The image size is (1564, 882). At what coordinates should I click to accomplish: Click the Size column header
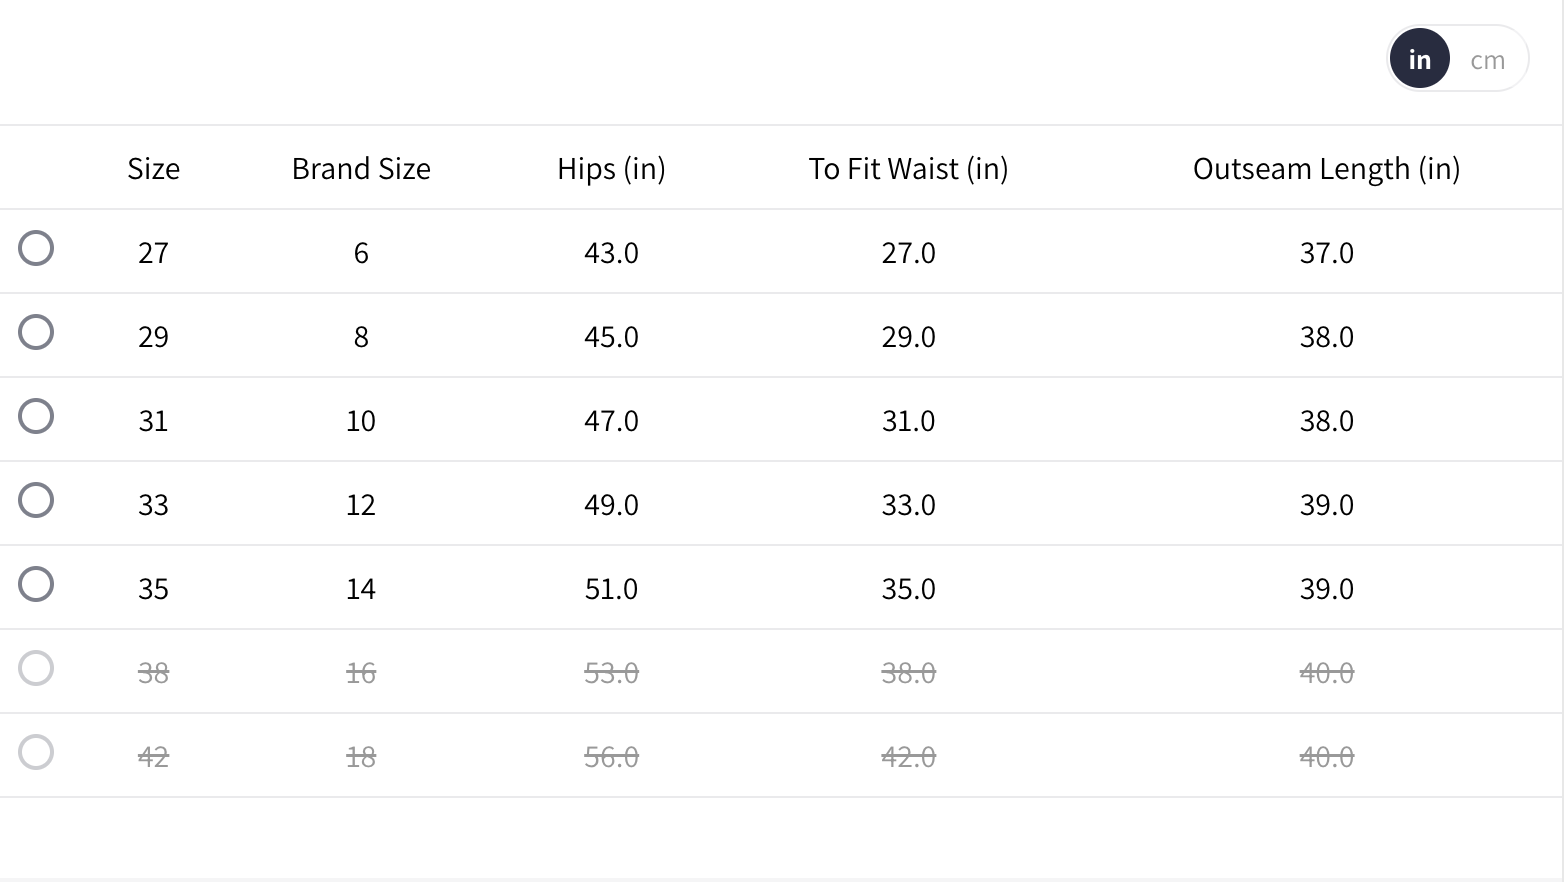[153, 169]
